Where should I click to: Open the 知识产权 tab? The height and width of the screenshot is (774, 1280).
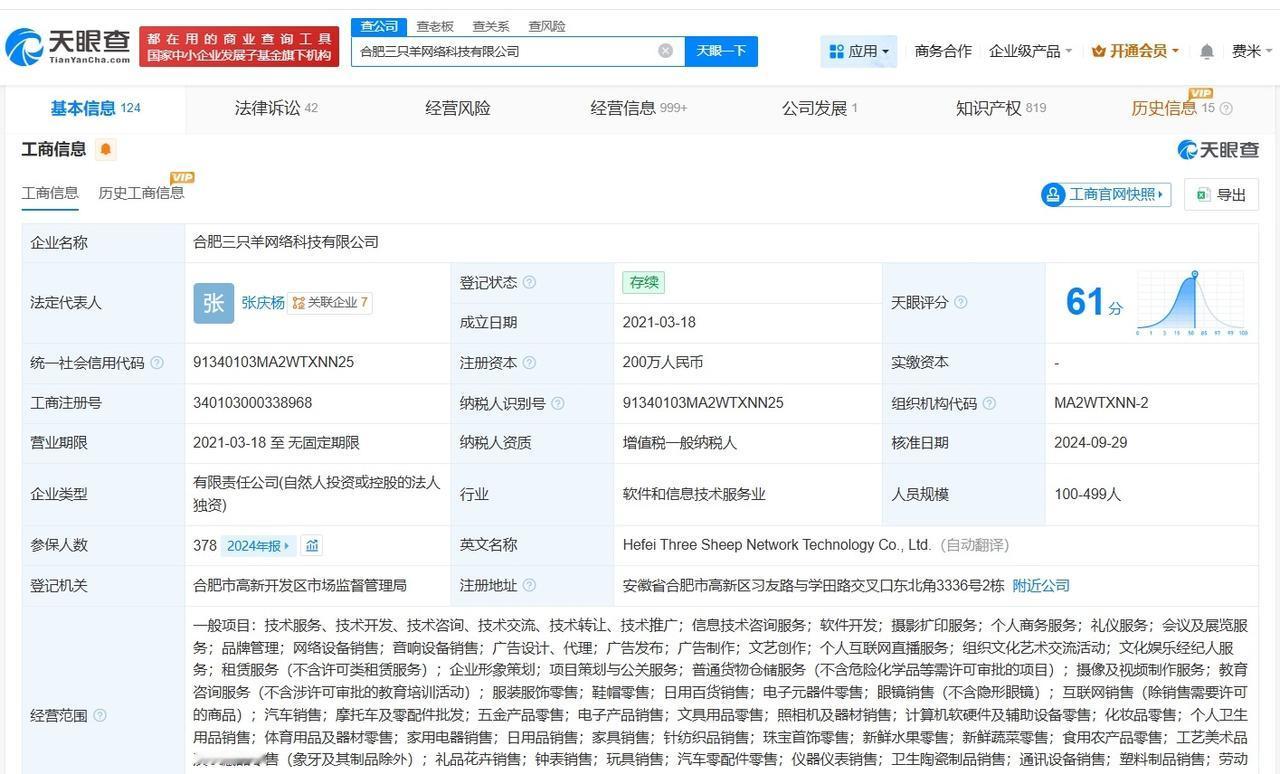coord(1001,108)
